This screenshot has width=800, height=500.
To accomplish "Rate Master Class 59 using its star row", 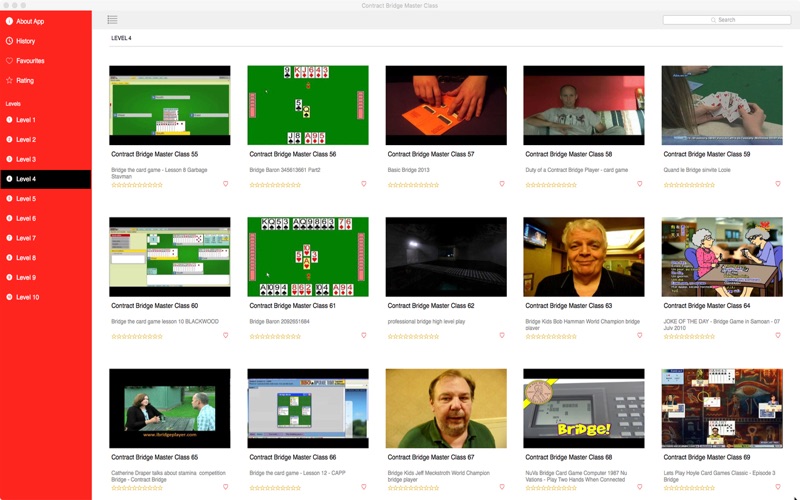I will 689,185.
